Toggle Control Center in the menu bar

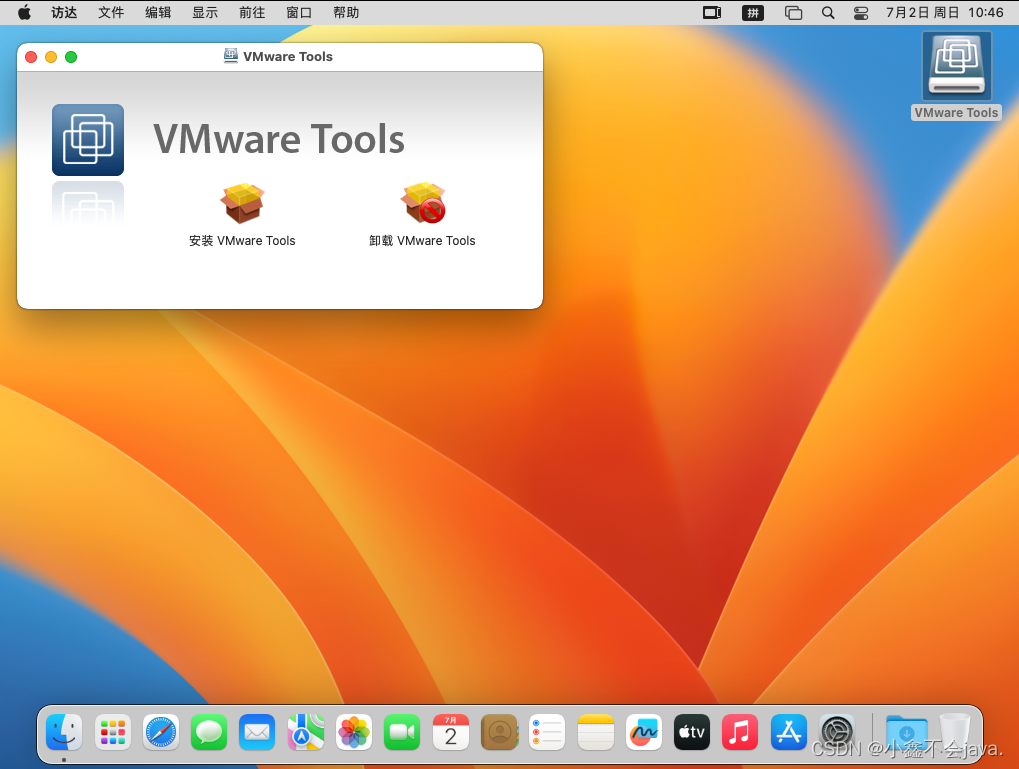tap(861, 13)
